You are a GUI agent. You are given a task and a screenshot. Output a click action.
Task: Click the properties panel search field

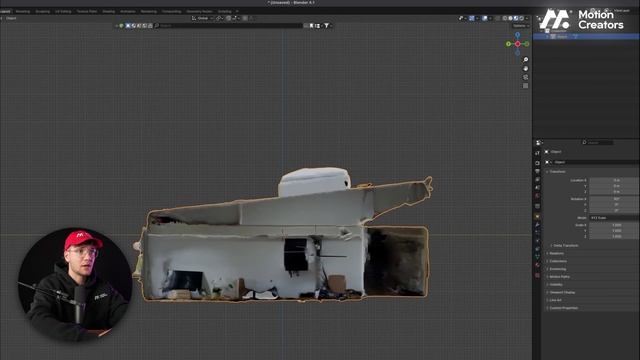tap(598, 142)
